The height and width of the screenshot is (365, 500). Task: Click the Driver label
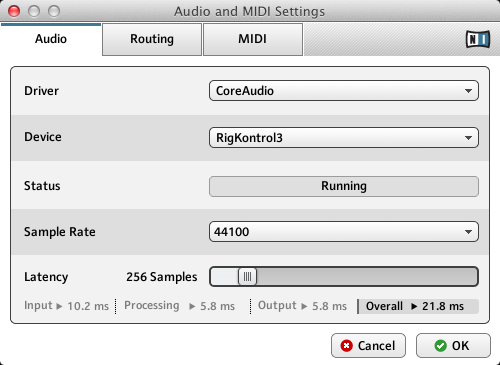[41, 91]
